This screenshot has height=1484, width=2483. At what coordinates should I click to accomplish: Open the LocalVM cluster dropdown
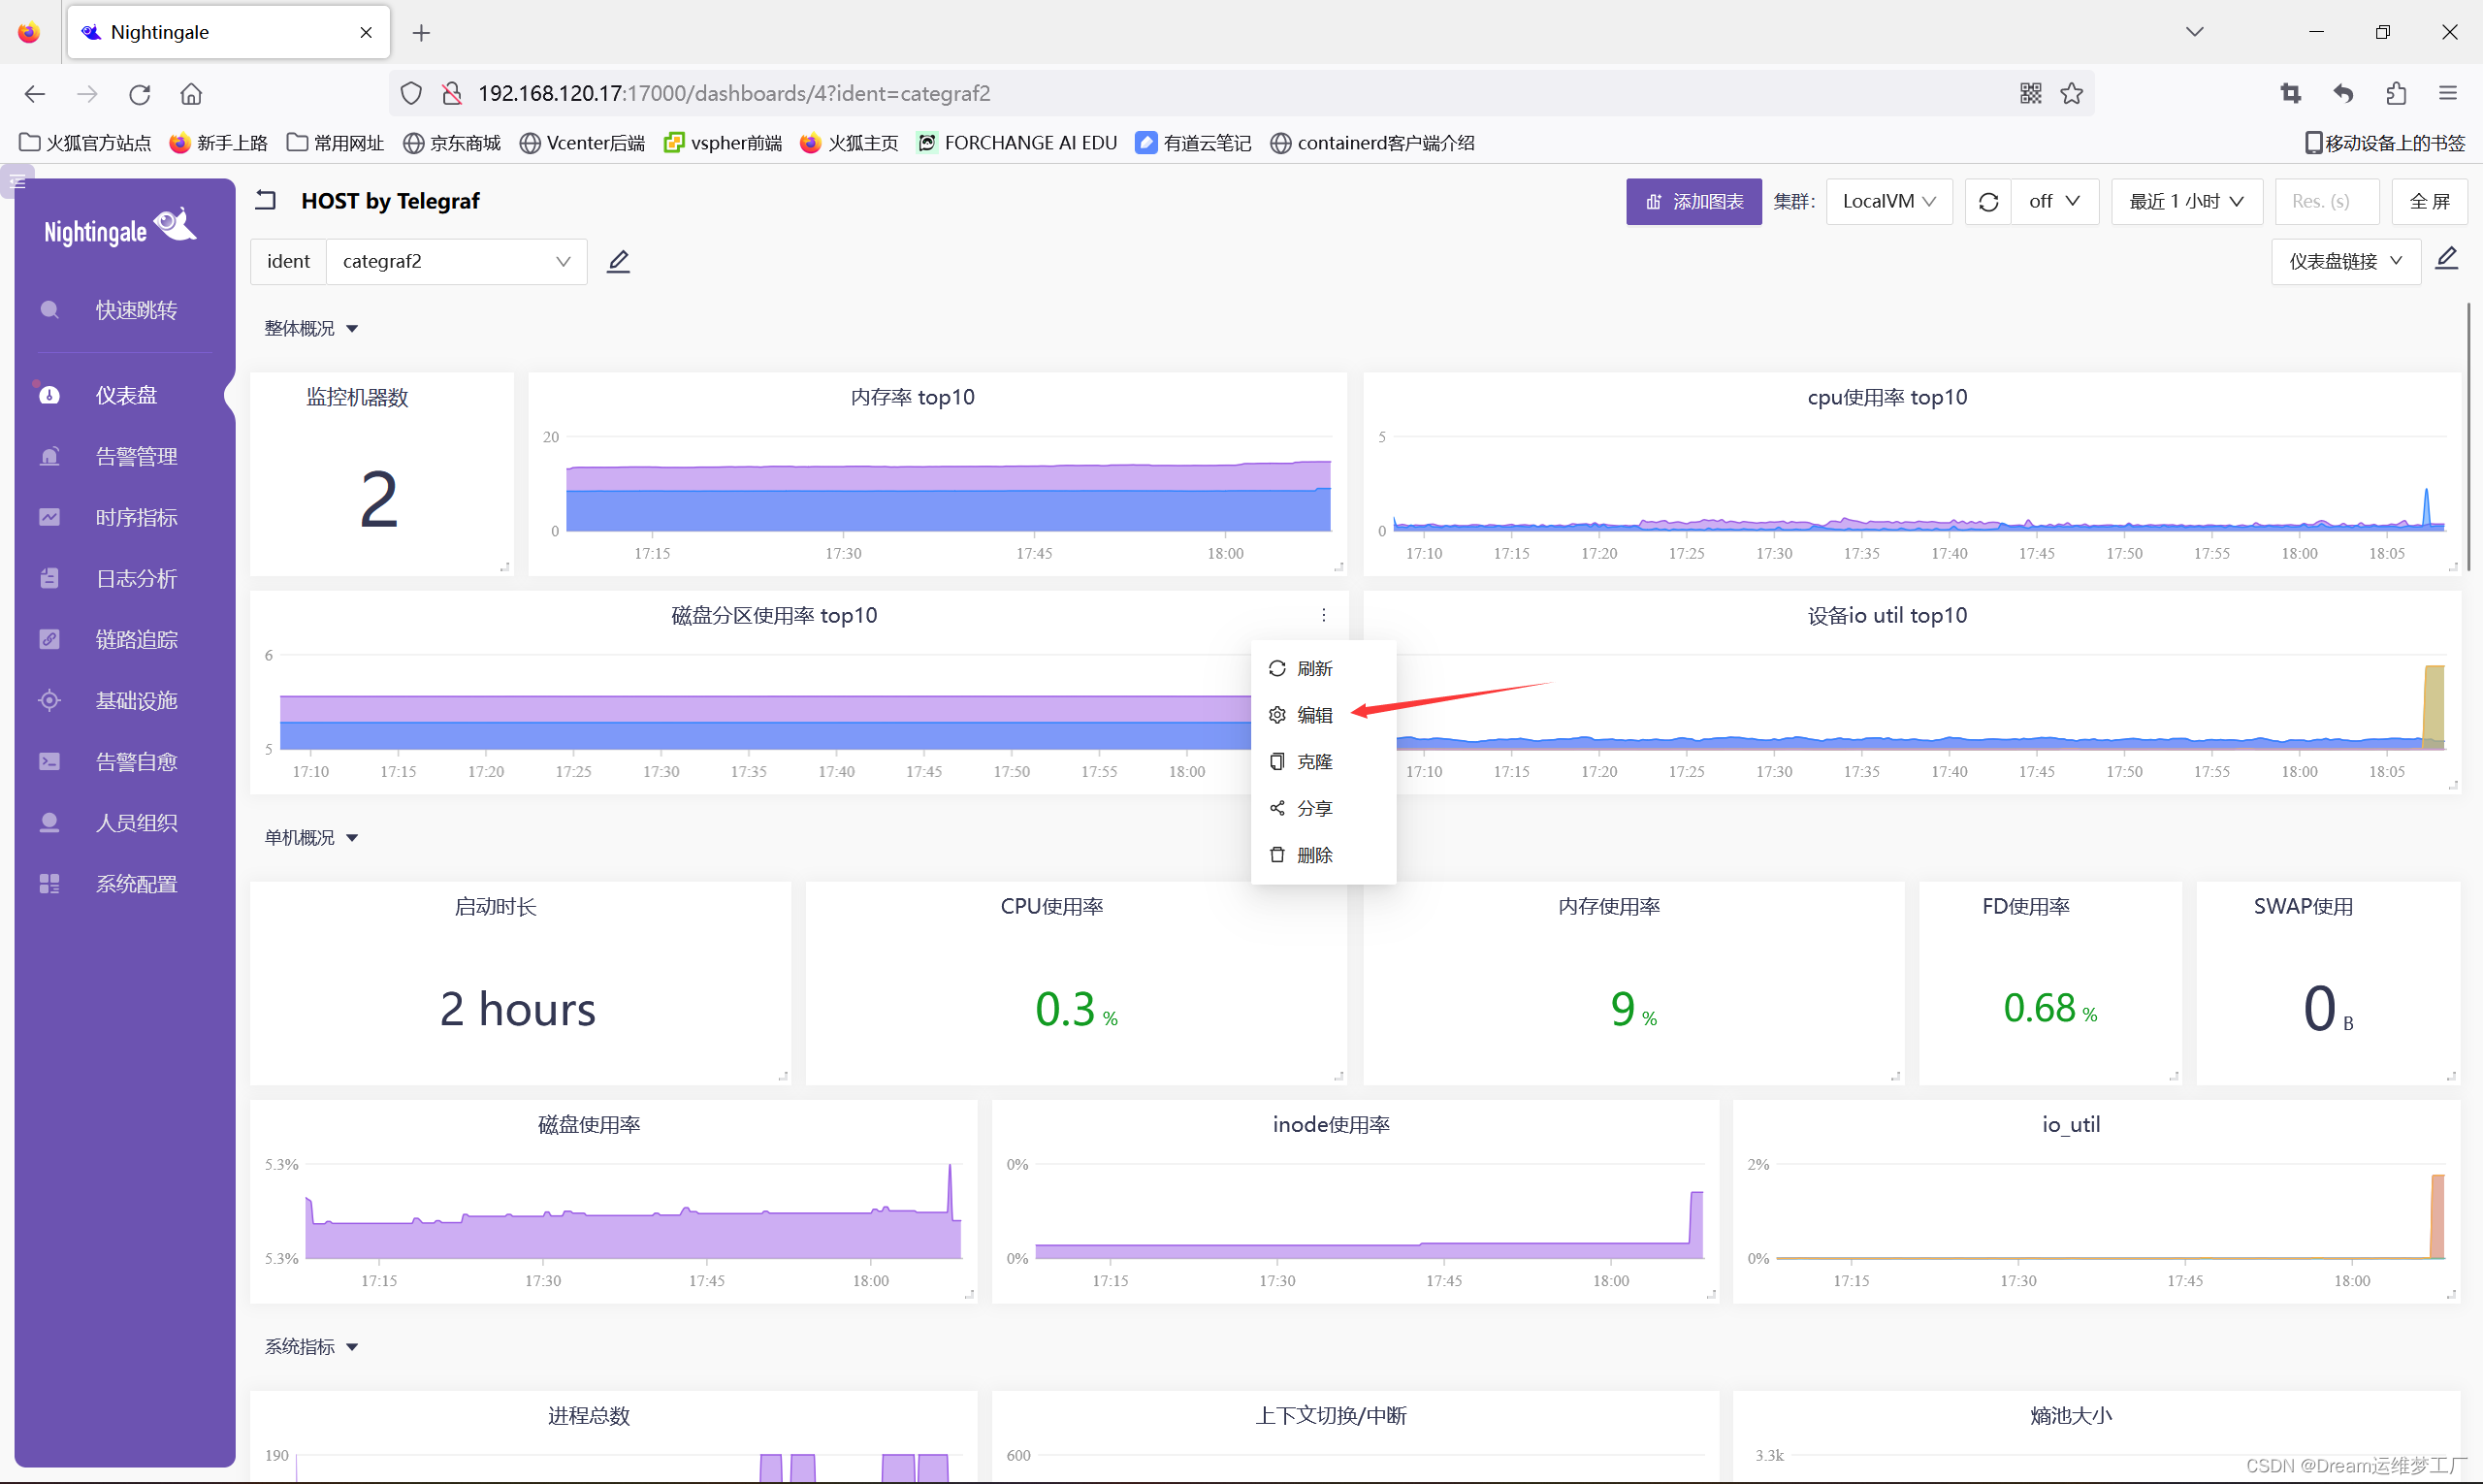[1888, 202]
